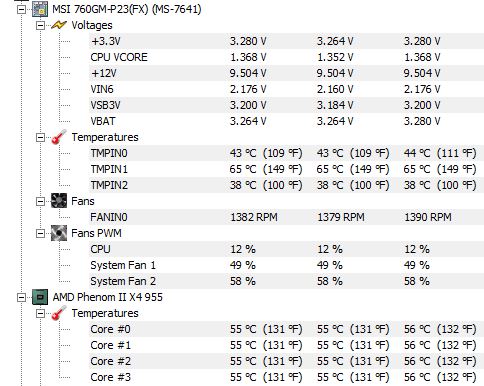This screenshot has width=484, height=386.
Task: Select the System Fan 2 row
Action: 286,281
